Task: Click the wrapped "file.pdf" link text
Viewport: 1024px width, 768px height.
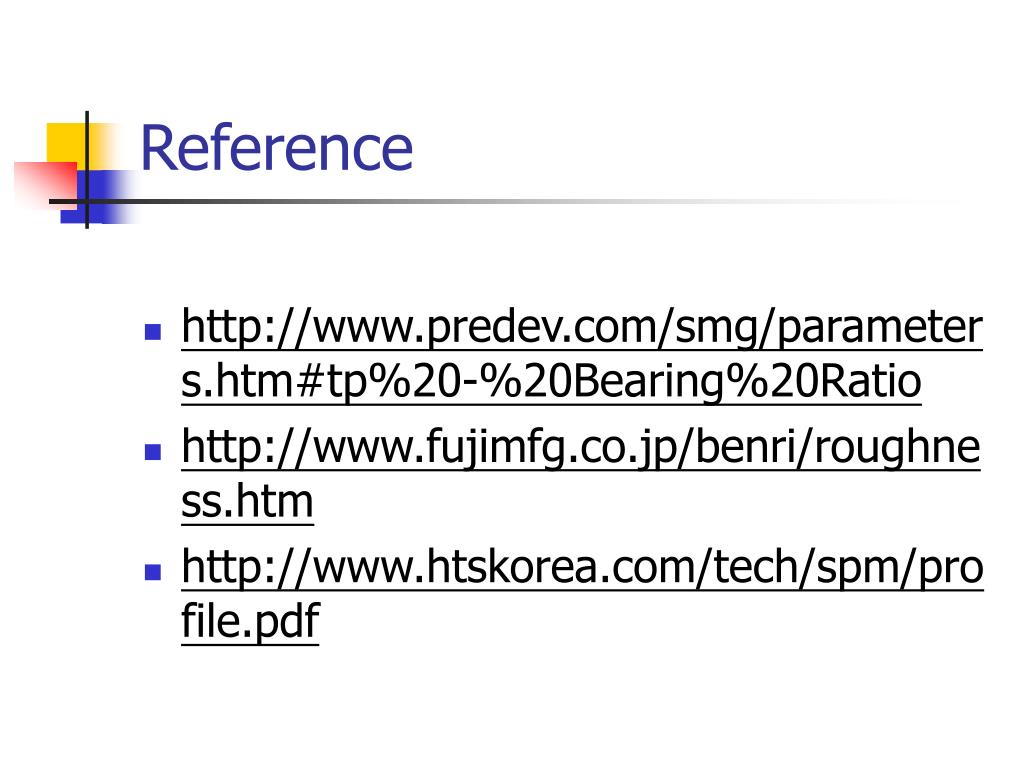Action: click(x=250, y=621)
